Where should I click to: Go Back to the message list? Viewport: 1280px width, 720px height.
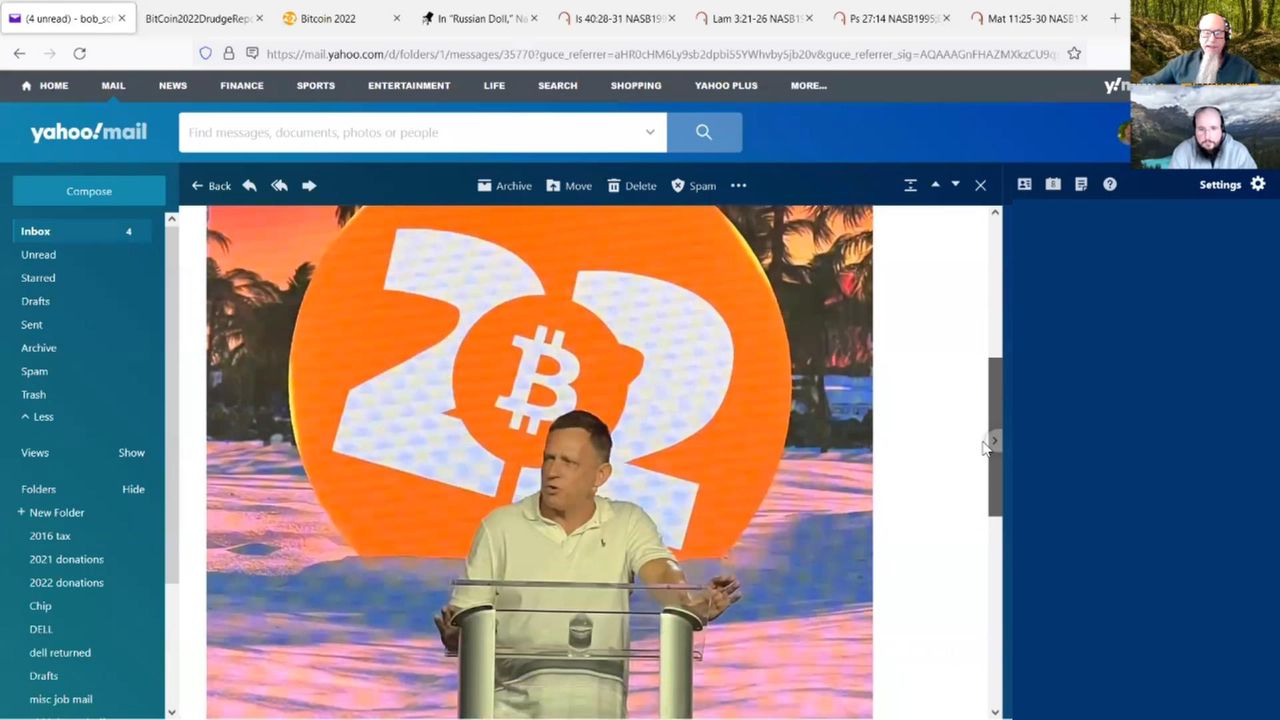coord(211,186)
